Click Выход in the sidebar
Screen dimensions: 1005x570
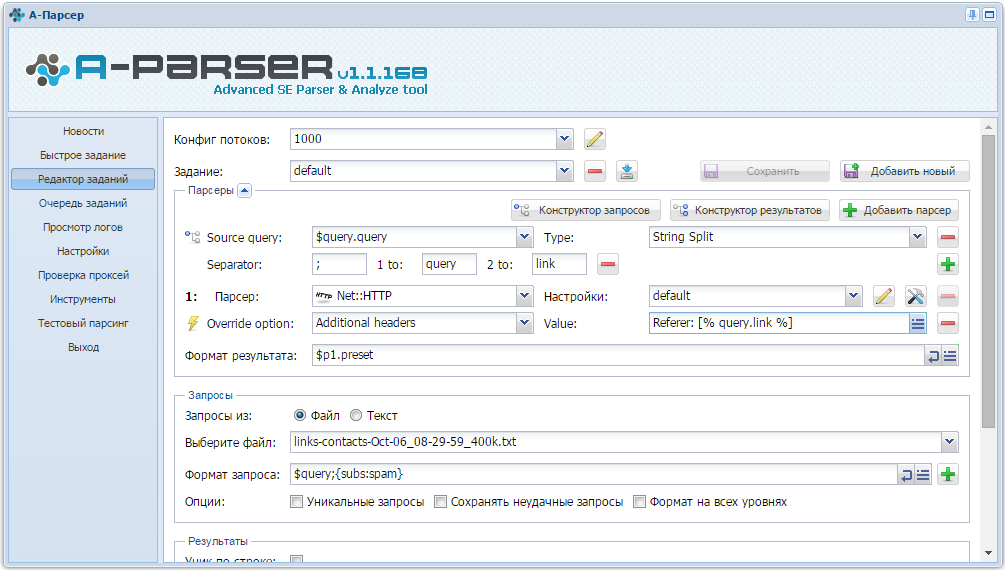click(83, 348)
